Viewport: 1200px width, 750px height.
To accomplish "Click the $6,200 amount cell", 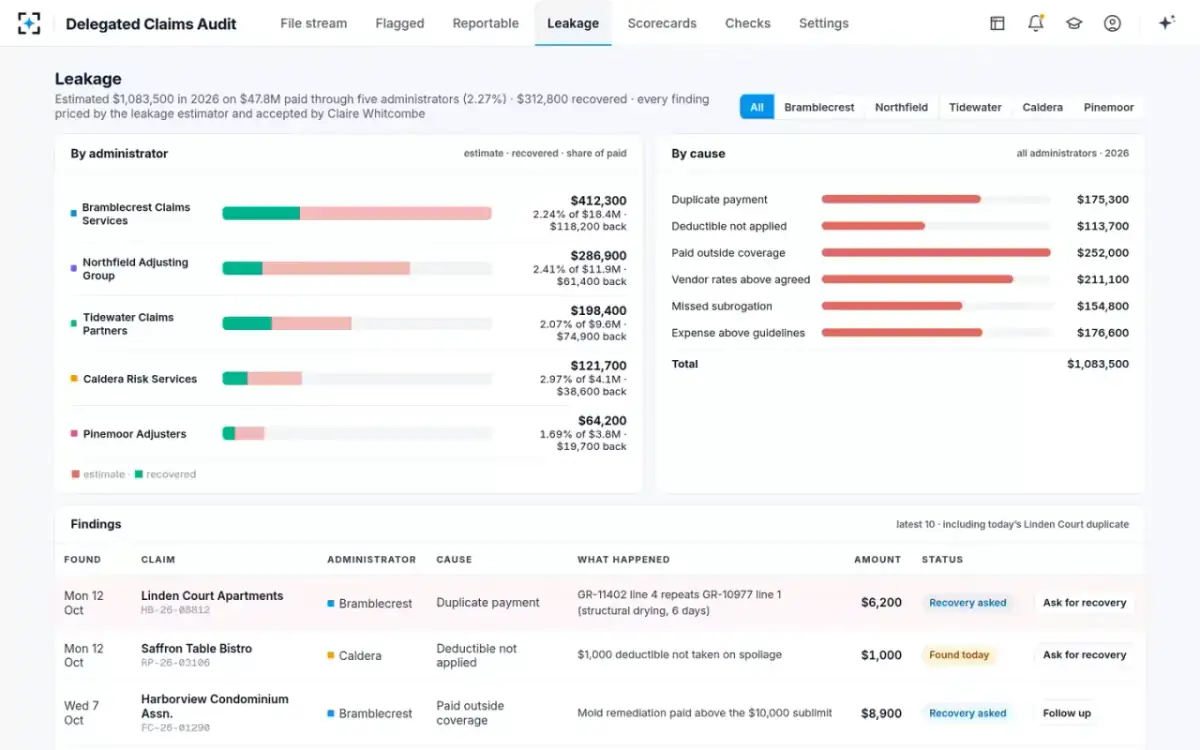I will coord(881,603).
